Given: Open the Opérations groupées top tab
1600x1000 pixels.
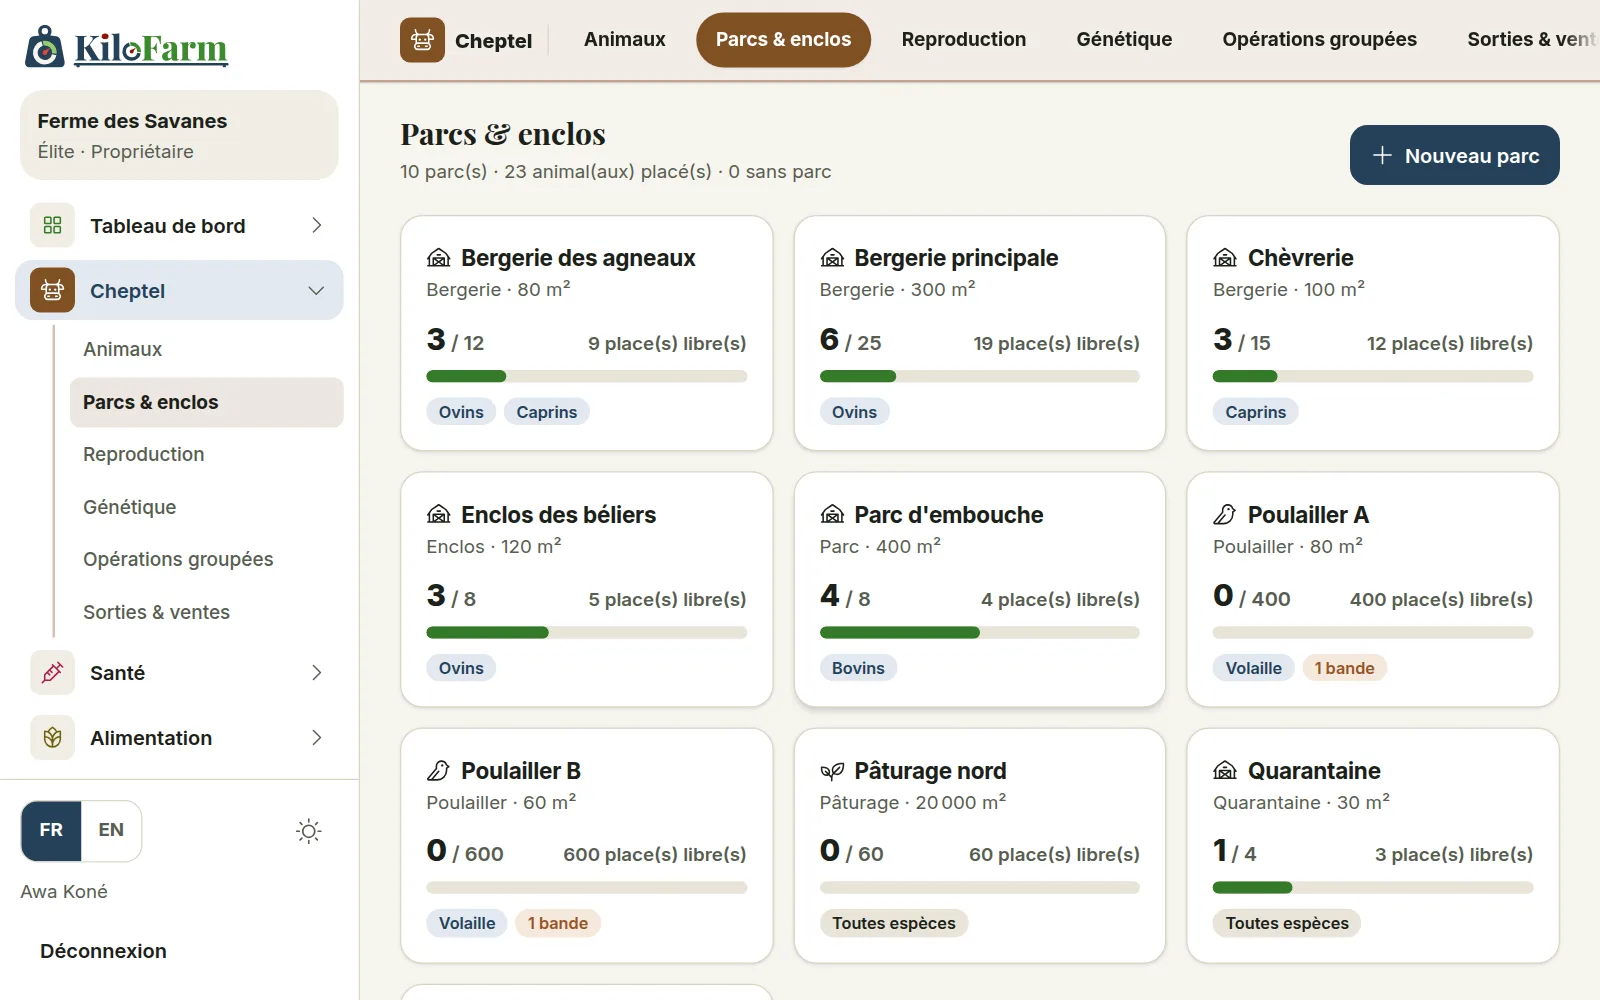Looking at the screenshot, I should click(1319, 40).
